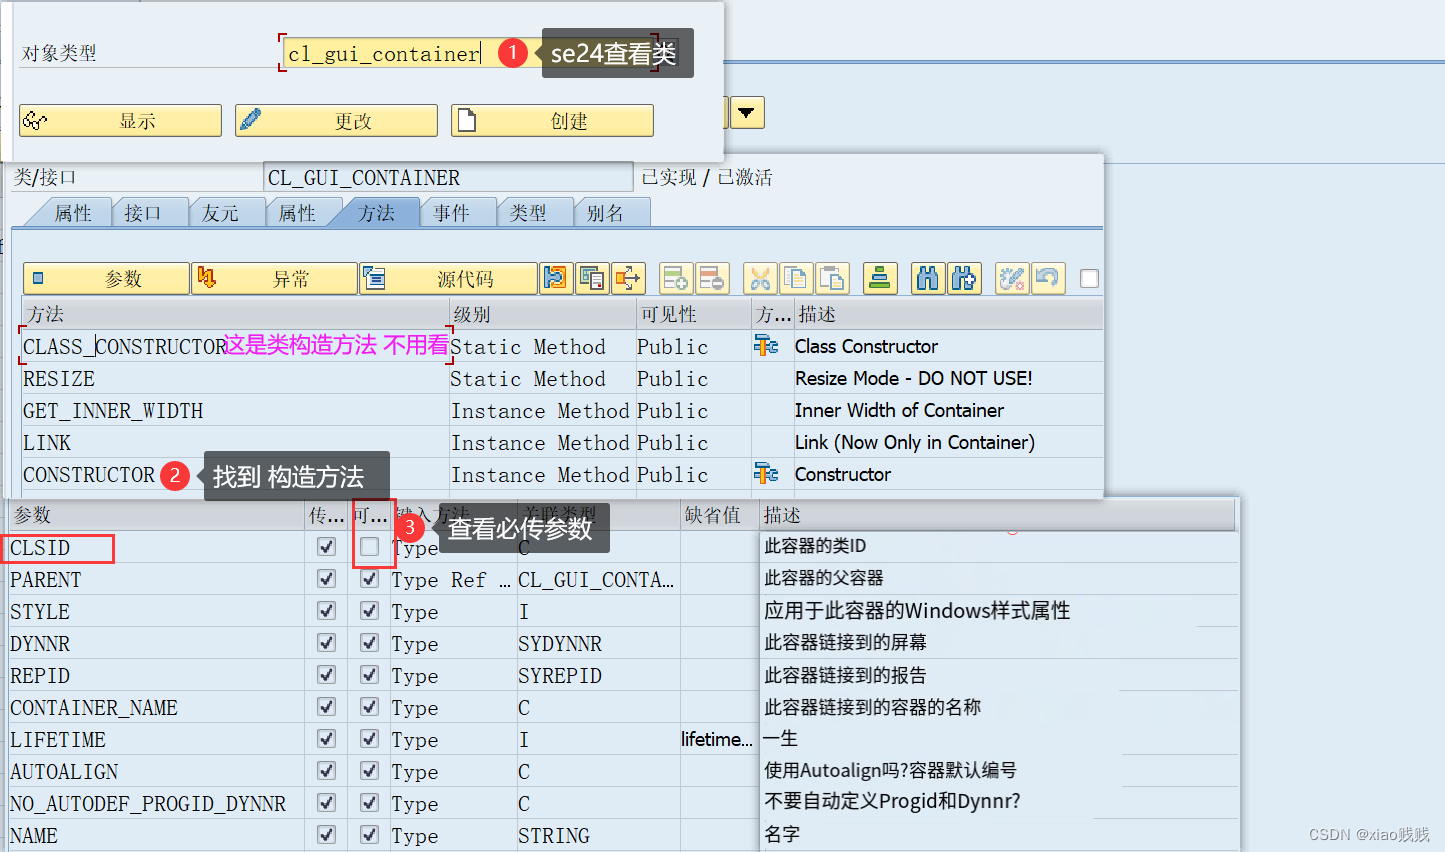
Task: Click the 方法 column header
Action: click(236, 314)
